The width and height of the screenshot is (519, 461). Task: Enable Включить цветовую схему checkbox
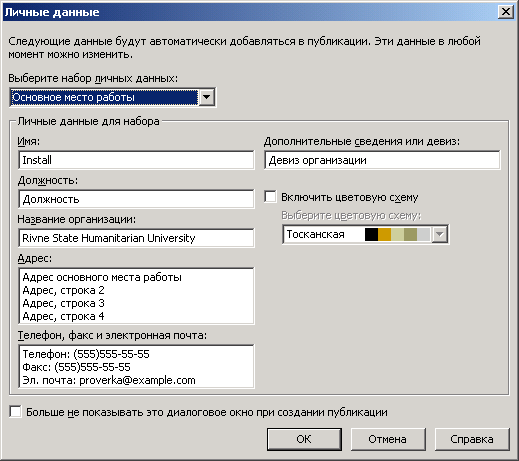[x=270, y=197]
